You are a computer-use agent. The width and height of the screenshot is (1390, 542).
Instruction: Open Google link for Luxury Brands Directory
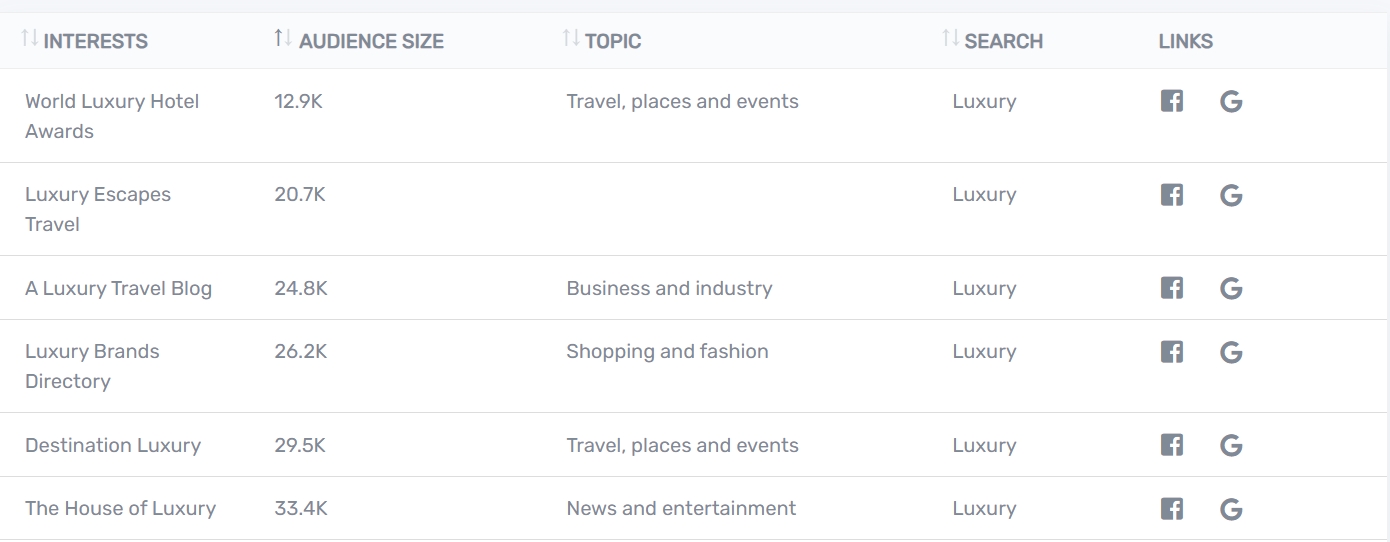1231,352
